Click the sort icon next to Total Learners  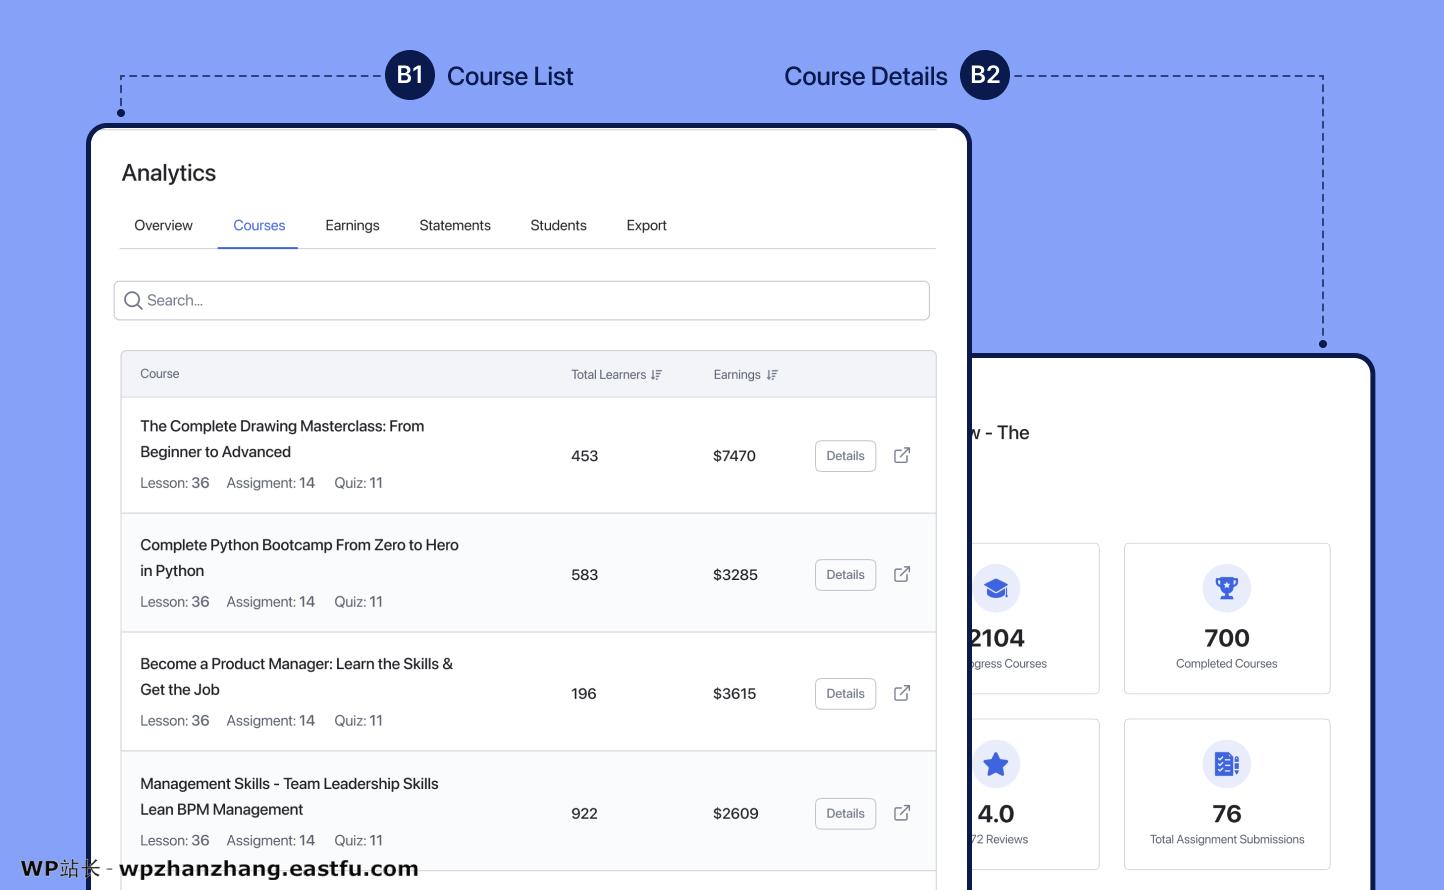click(x=656, y=374)
